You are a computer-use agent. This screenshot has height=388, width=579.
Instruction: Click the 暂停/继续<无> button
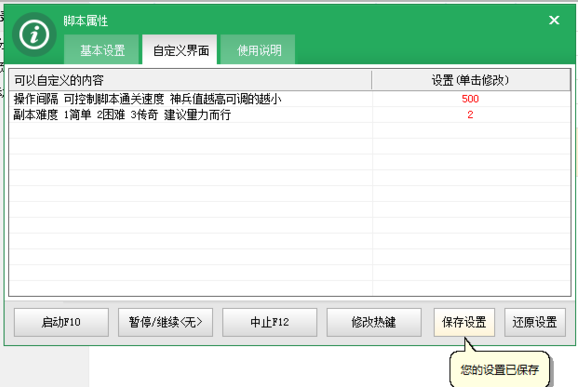click(x=165, y=322)
